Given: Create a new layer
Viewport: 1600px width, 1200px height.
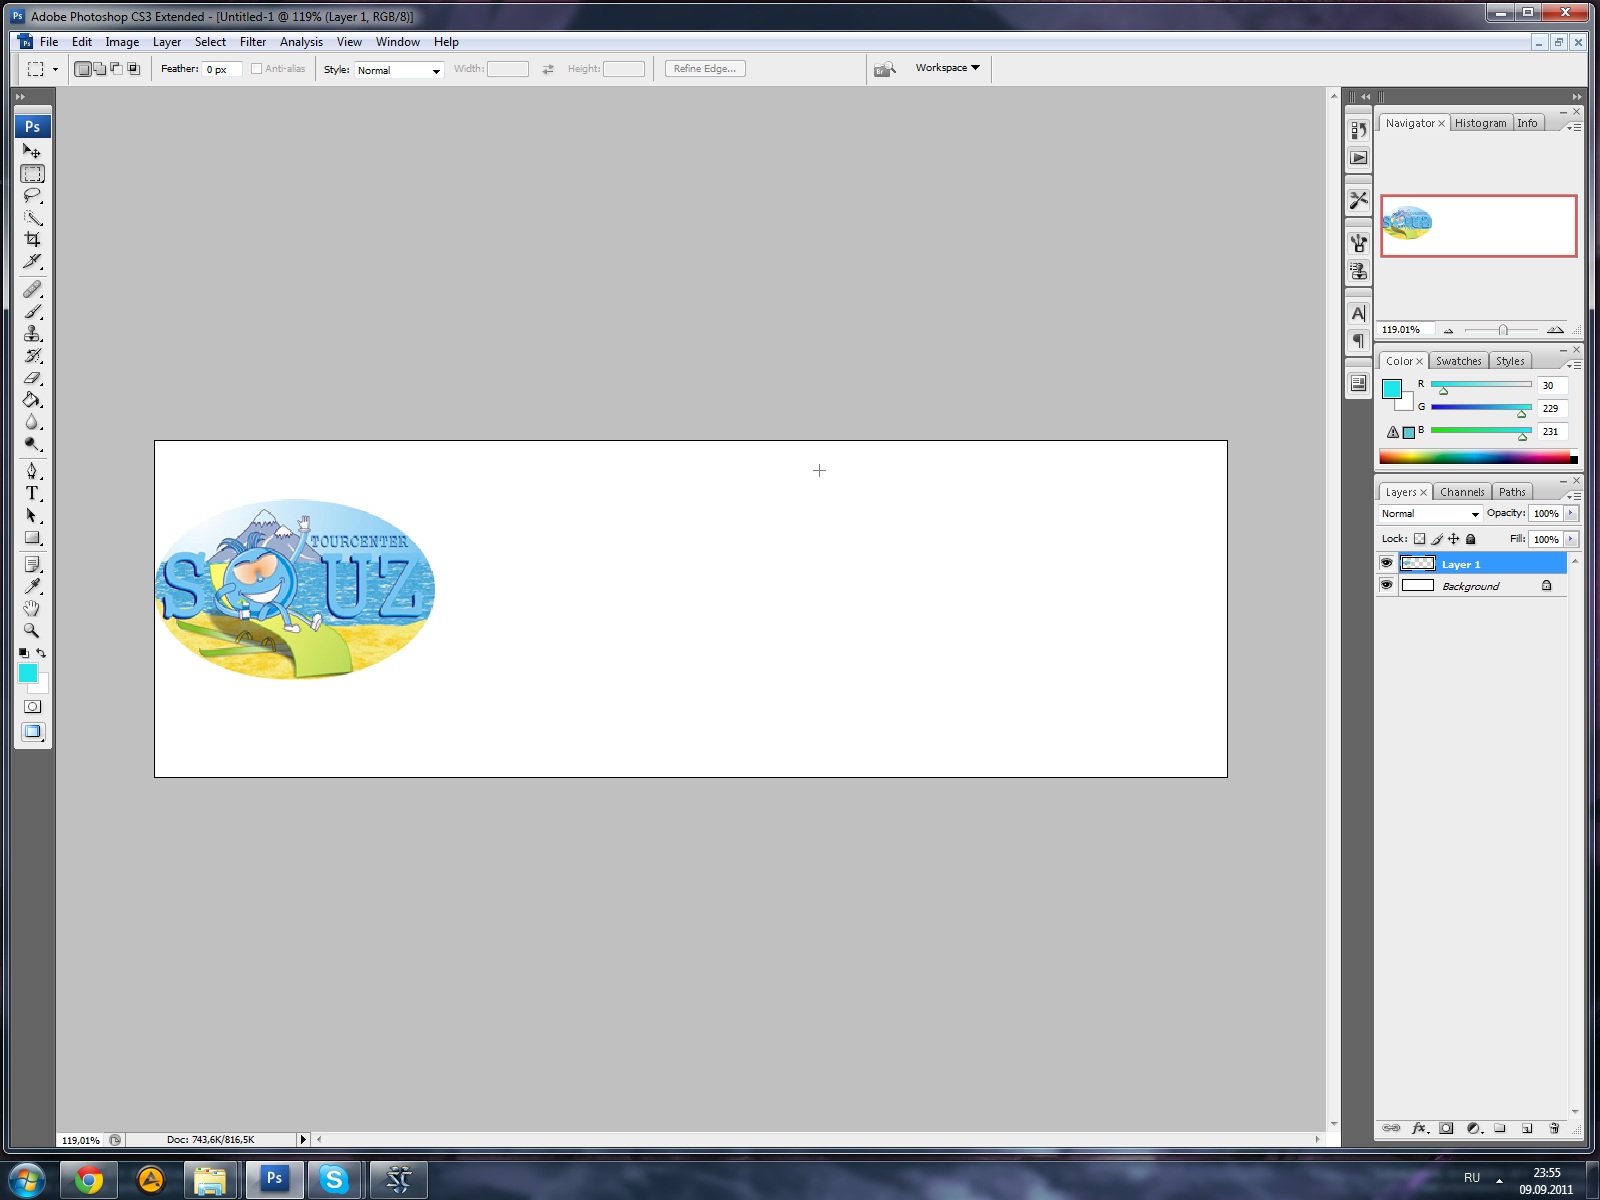Looking at the screenshot, I should 1527,1128.
